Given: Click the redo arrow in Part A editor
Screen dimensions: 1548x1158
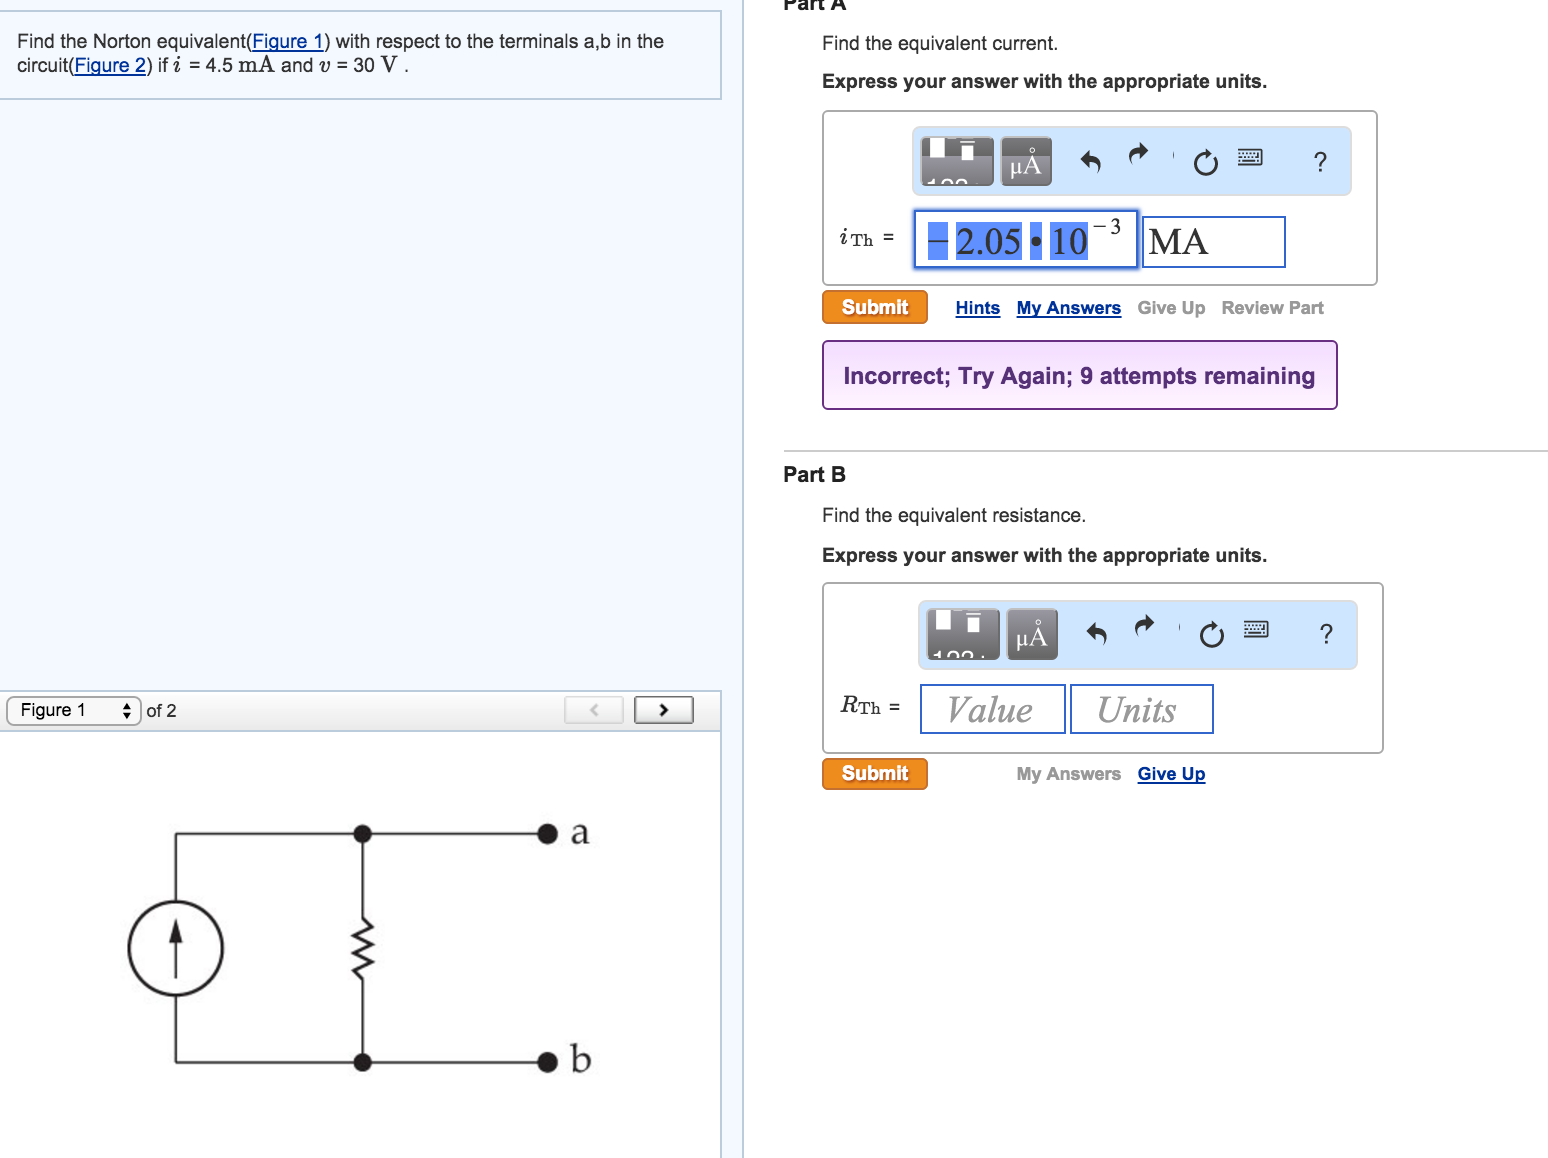Looking at the screenshot, I should coord(1138,155).
